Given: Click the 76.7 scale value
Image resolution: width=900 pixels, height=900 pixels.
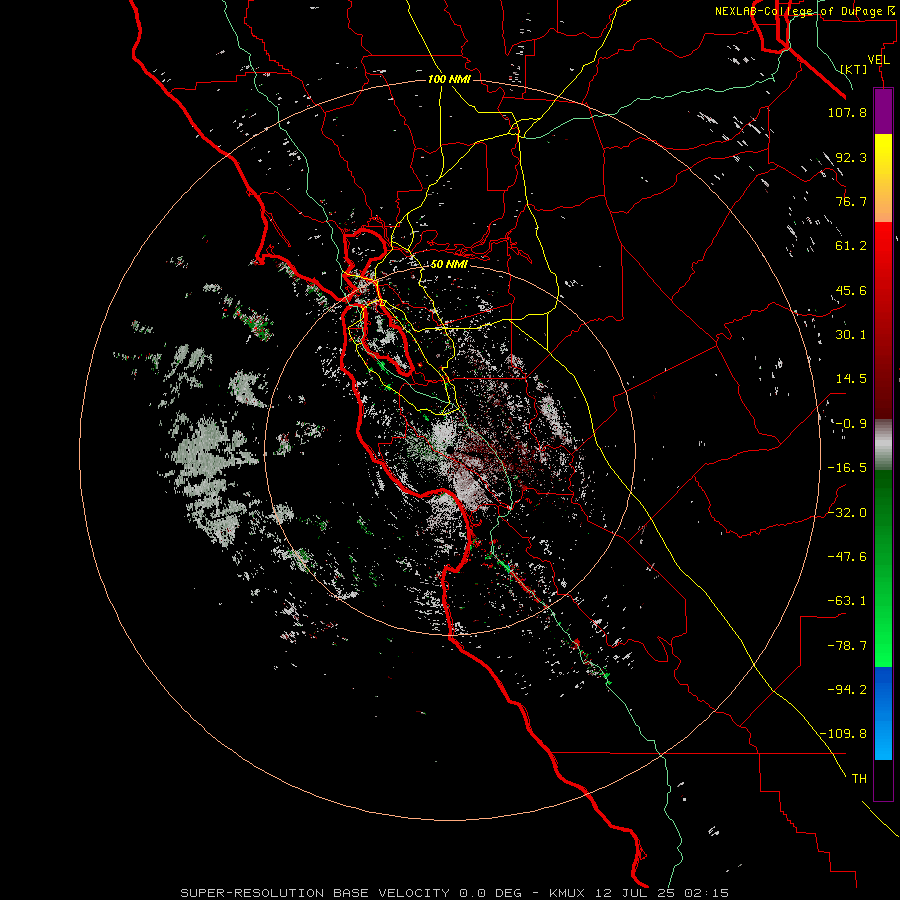Looking at the screenshot, I should point(851,201).
